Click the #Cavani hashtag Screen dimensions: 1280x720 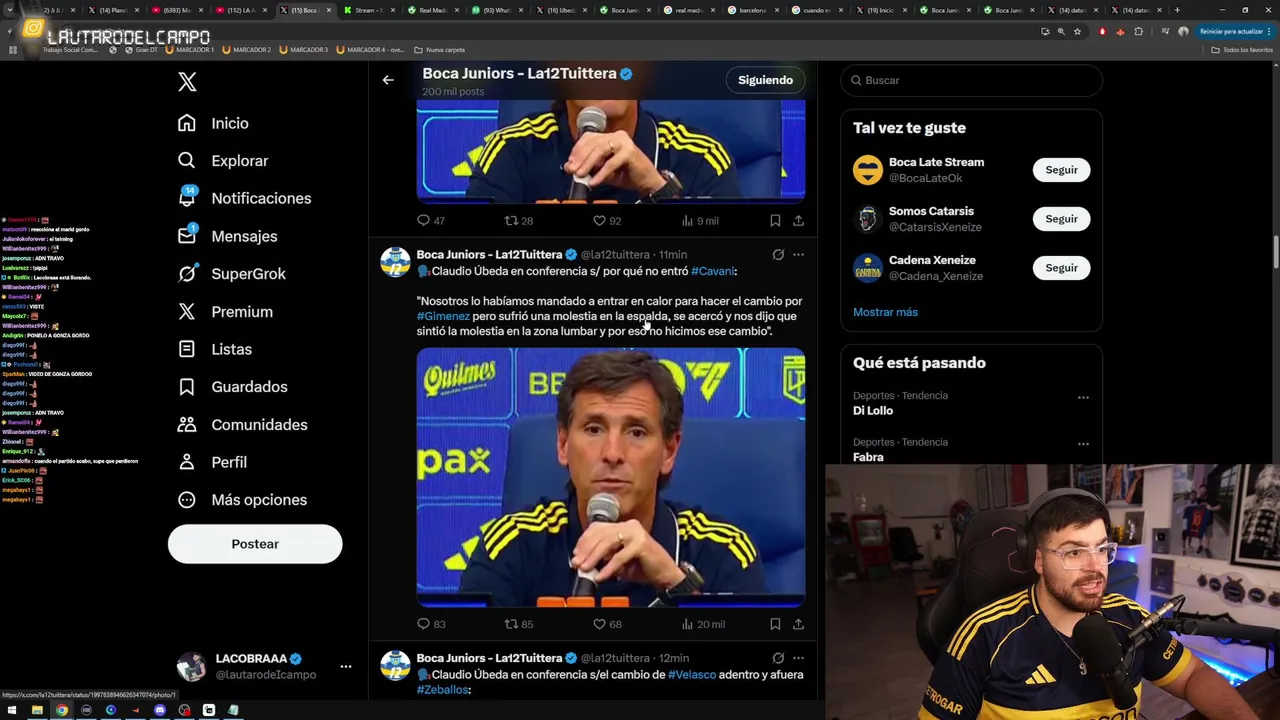(713, 271)
